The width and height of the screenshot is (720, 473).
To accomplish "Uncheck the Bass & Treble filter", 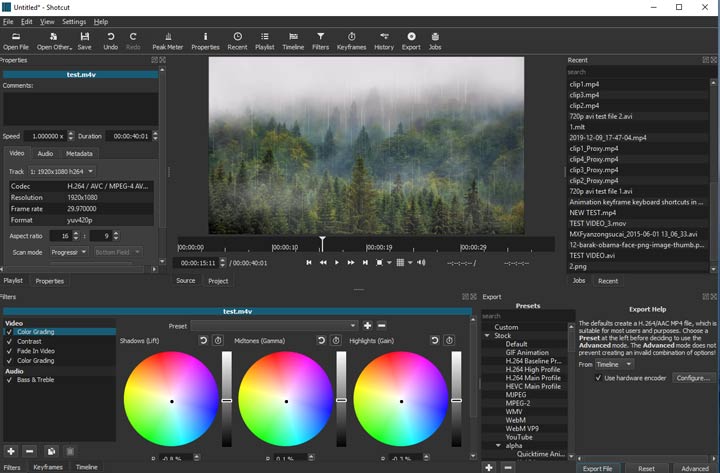I will pyautogui.click(x=8, y=379).
